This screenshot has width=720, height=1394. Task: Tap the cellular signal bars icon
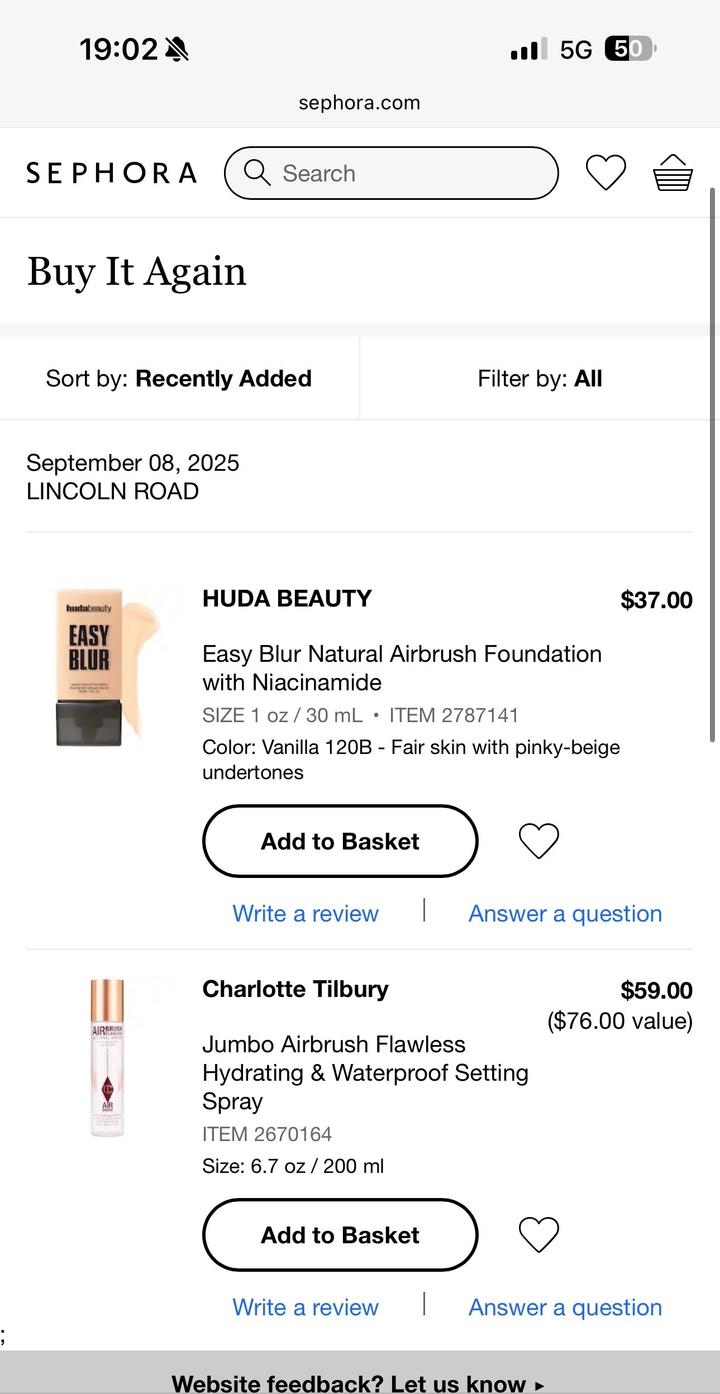point(528,49)
